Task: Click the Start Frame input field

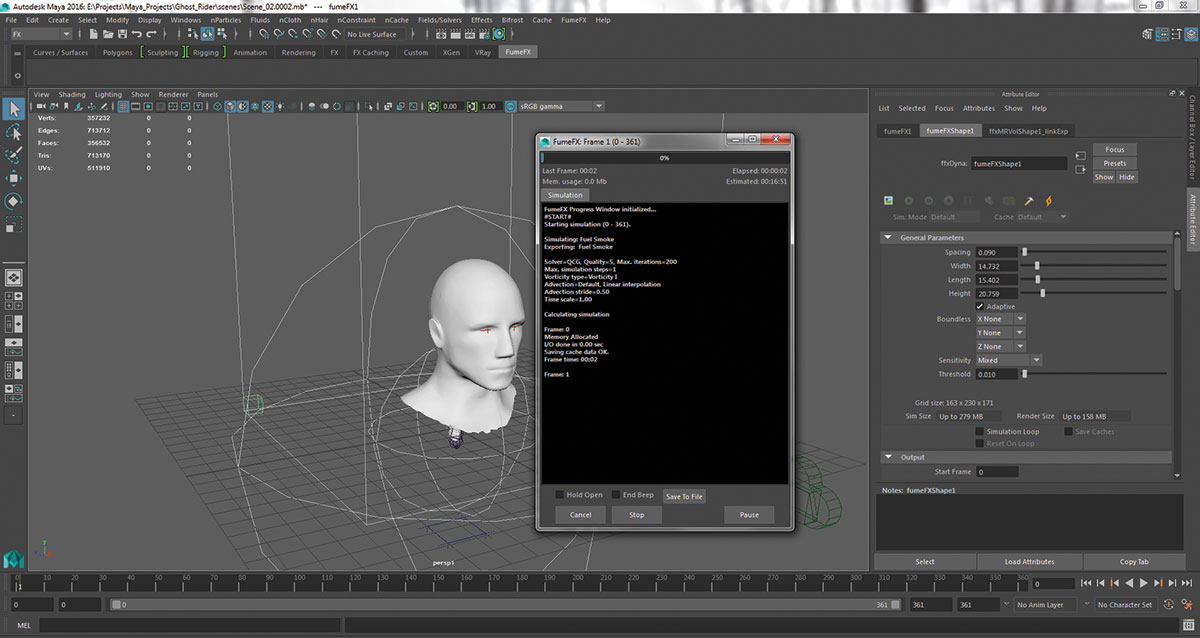Action: (997, 471)
